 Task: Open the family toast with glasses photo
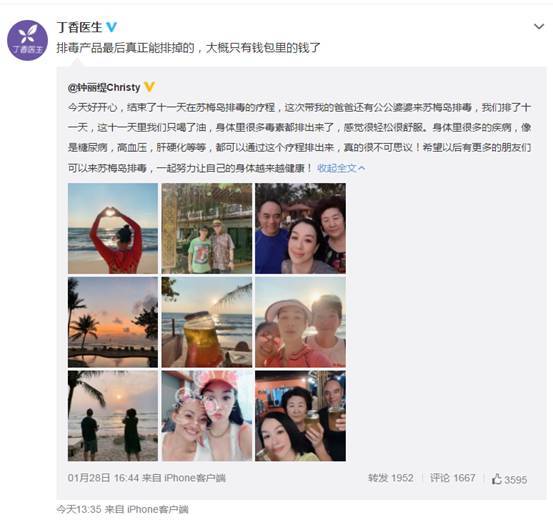[x=300, y=416]
